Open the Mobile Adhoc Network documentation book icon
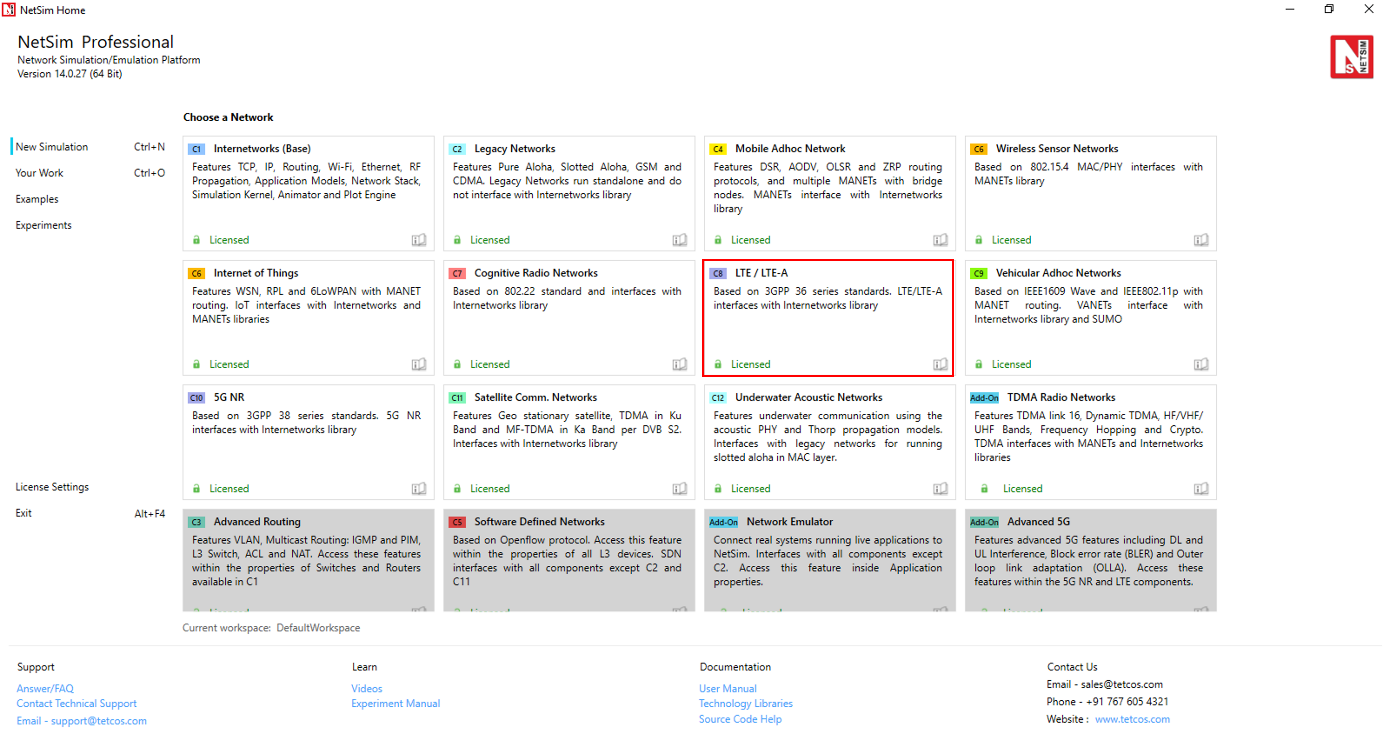The height and width of the screenshot is (734, 1383). (940, 240)
